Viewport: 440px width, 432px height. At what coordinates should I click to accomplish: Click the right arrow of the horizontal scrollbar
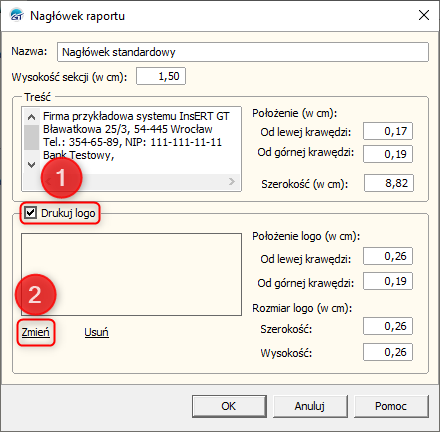pyautogui.click(x=232, y=181)
